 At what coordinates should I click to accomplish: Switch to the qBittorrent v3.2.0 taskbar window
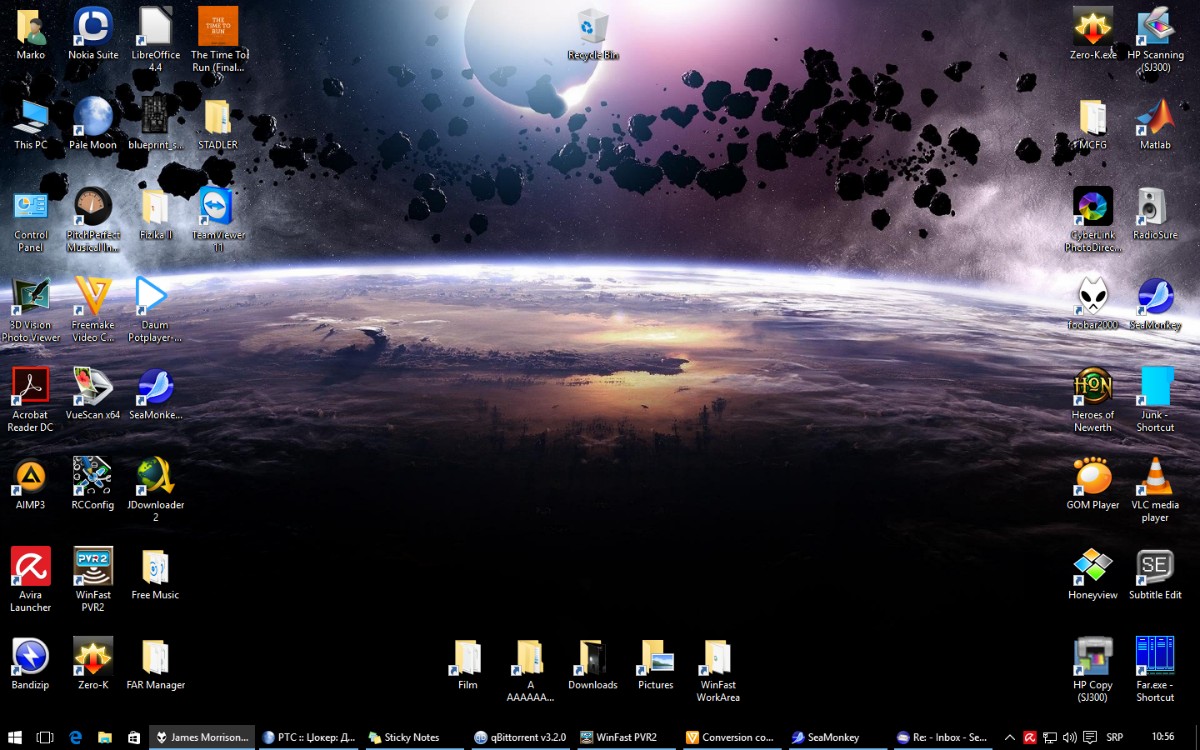(x=520, y=737)
